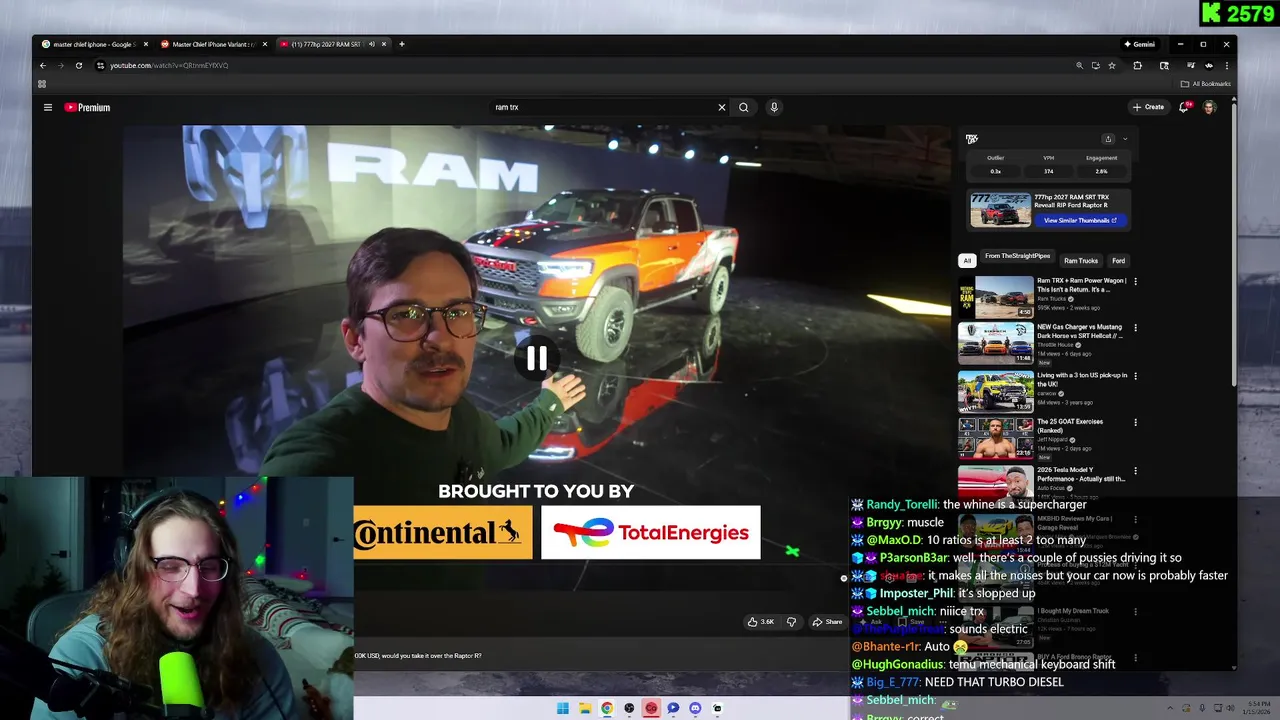Image resolution: width=1280 pixels, height=720 pixels.
Task: Select the 'Ford' filter chip
Action: click(1118, 261)
